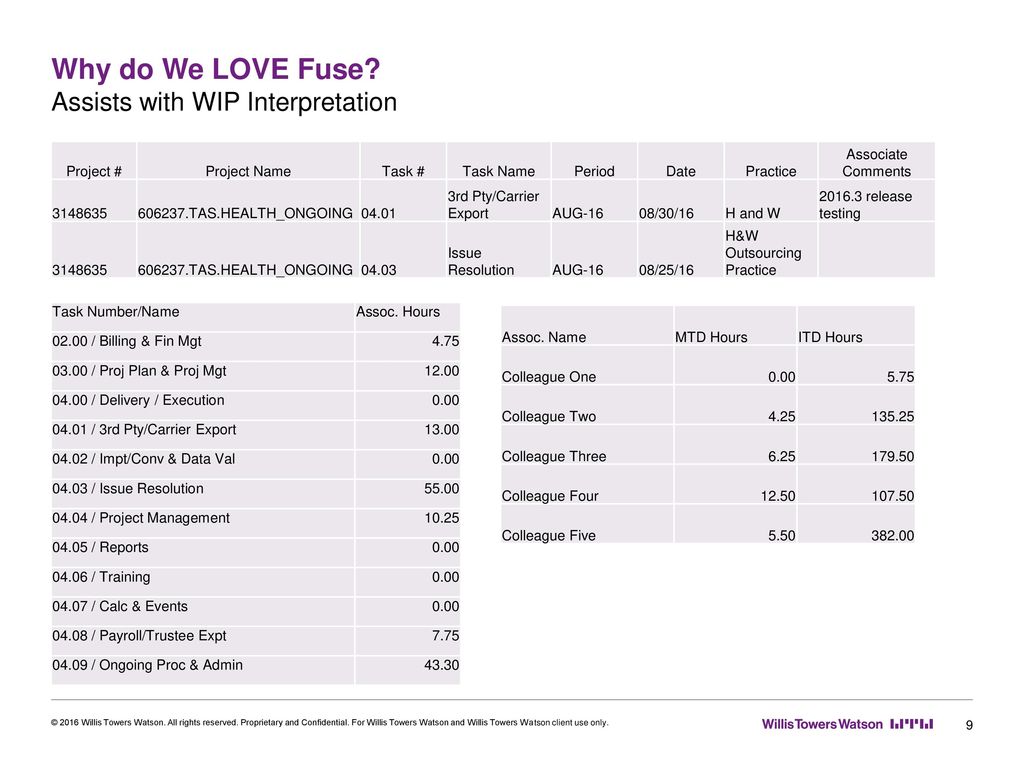Click MTD hours value '12.50'

778,496
